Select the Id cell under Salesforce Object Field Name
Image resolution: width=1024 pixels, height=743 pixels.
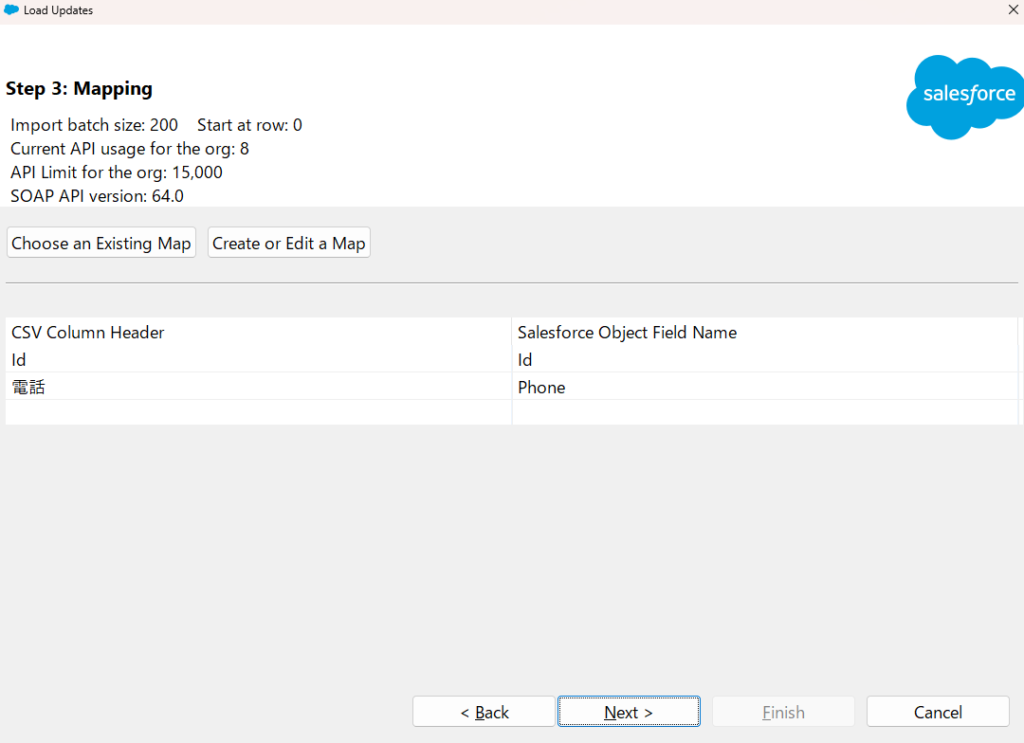coord(526,360)
